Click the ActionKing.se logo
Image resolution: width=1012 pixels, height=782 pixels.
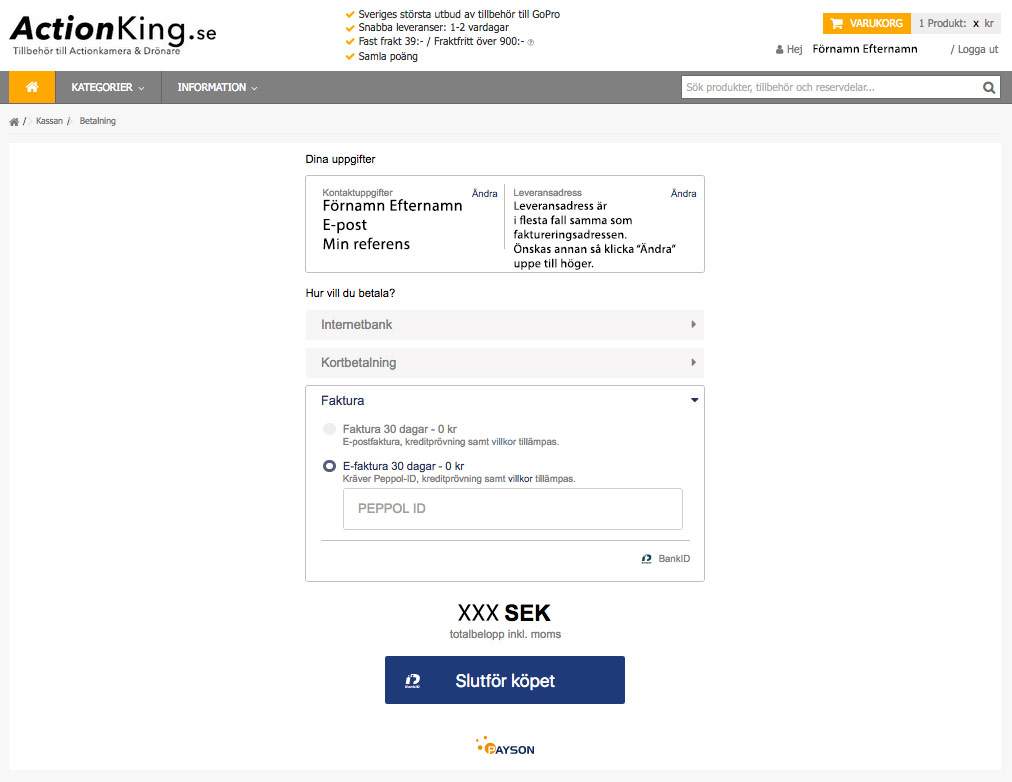coord(113,34)
